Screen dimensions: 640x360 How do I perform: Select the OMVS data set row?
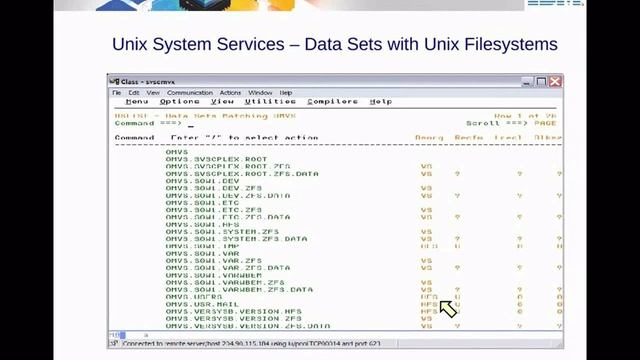[x=177, y=152]
